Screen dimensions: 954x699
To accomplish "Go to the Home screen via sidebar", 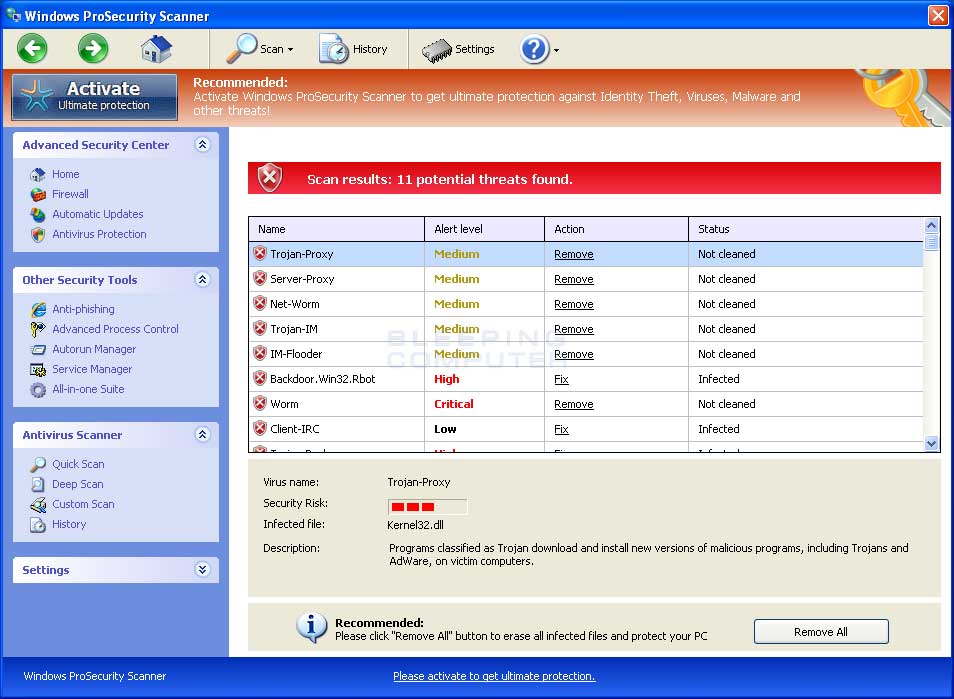I will pos(65,174).
